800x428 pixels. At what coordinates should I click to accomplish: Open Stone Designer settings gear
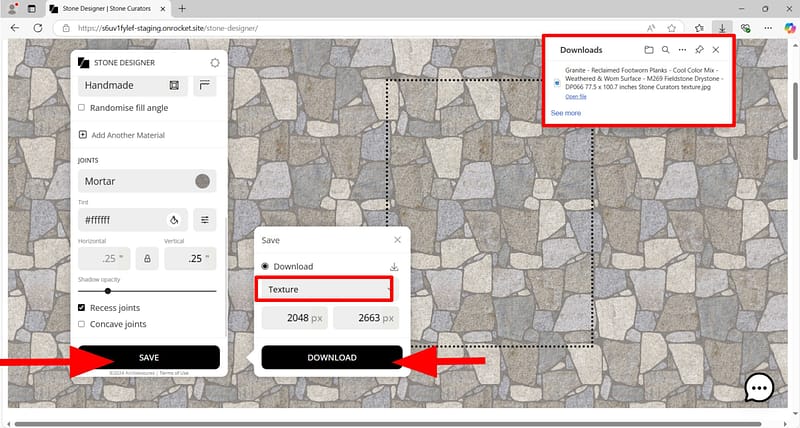click(x=214, y=62)
